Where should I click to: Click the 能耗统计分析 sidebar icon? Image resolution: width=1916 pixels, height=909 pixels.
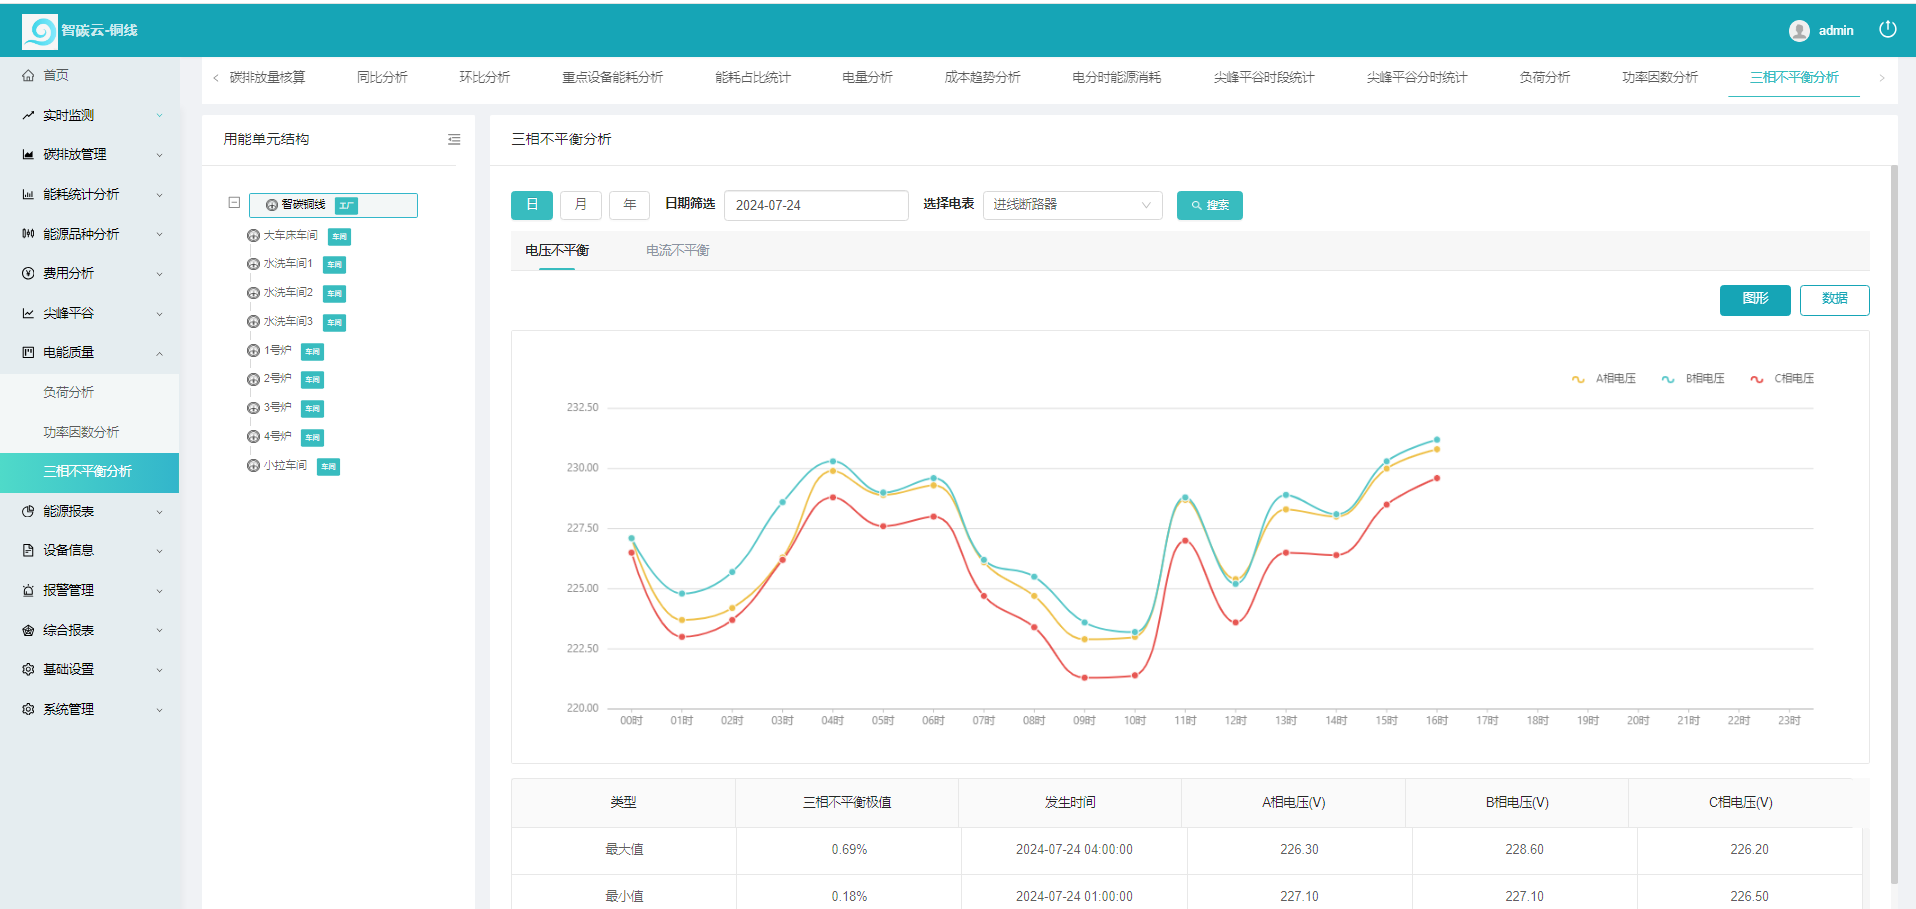[x=28, y=194]
